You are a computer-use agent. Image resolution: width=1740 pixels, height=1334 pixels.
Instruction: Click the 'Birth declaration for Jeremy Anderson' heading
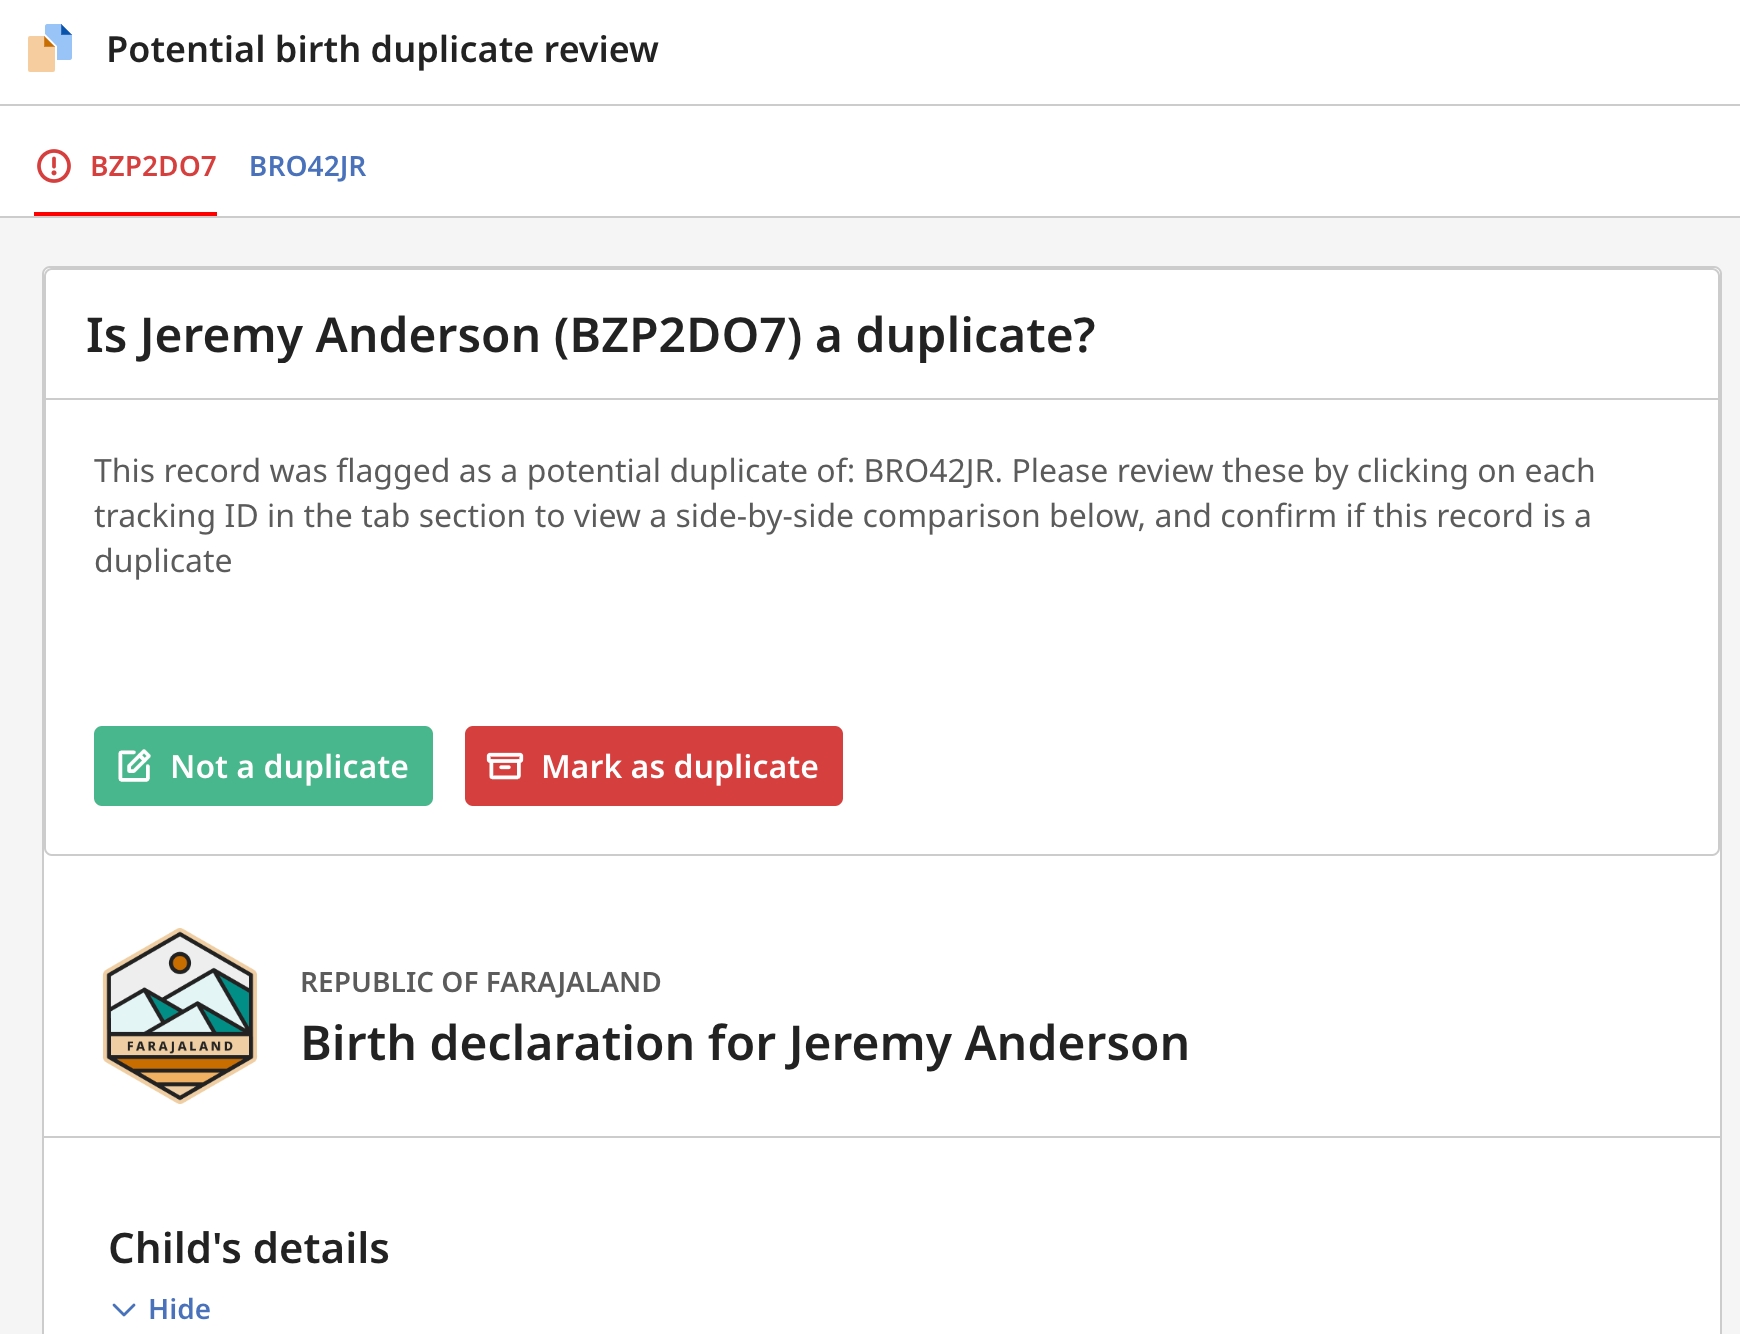point(744,1043)
